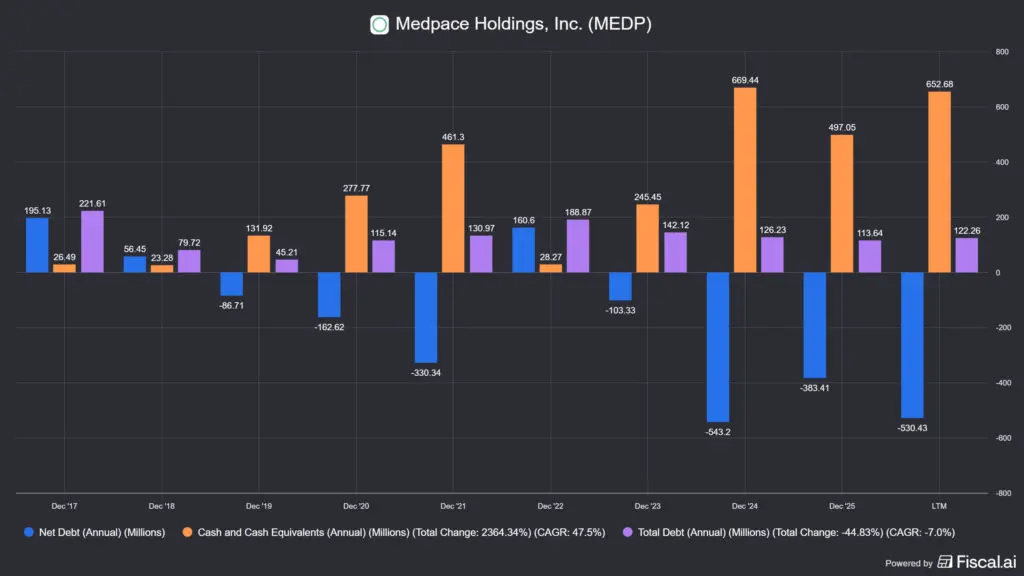Screen dimensions: 1024x576
Task: Click the 142.12 total debt bar
Action: tap(675, 253)
